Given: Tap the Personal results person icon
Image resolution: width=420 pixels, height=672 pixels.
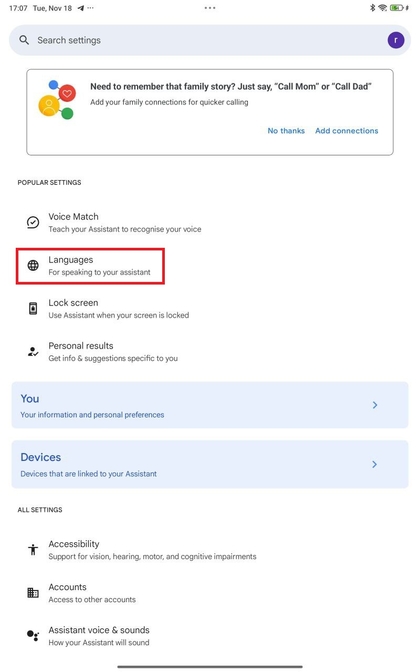Looking at the screenshot, I should [33, 351].
